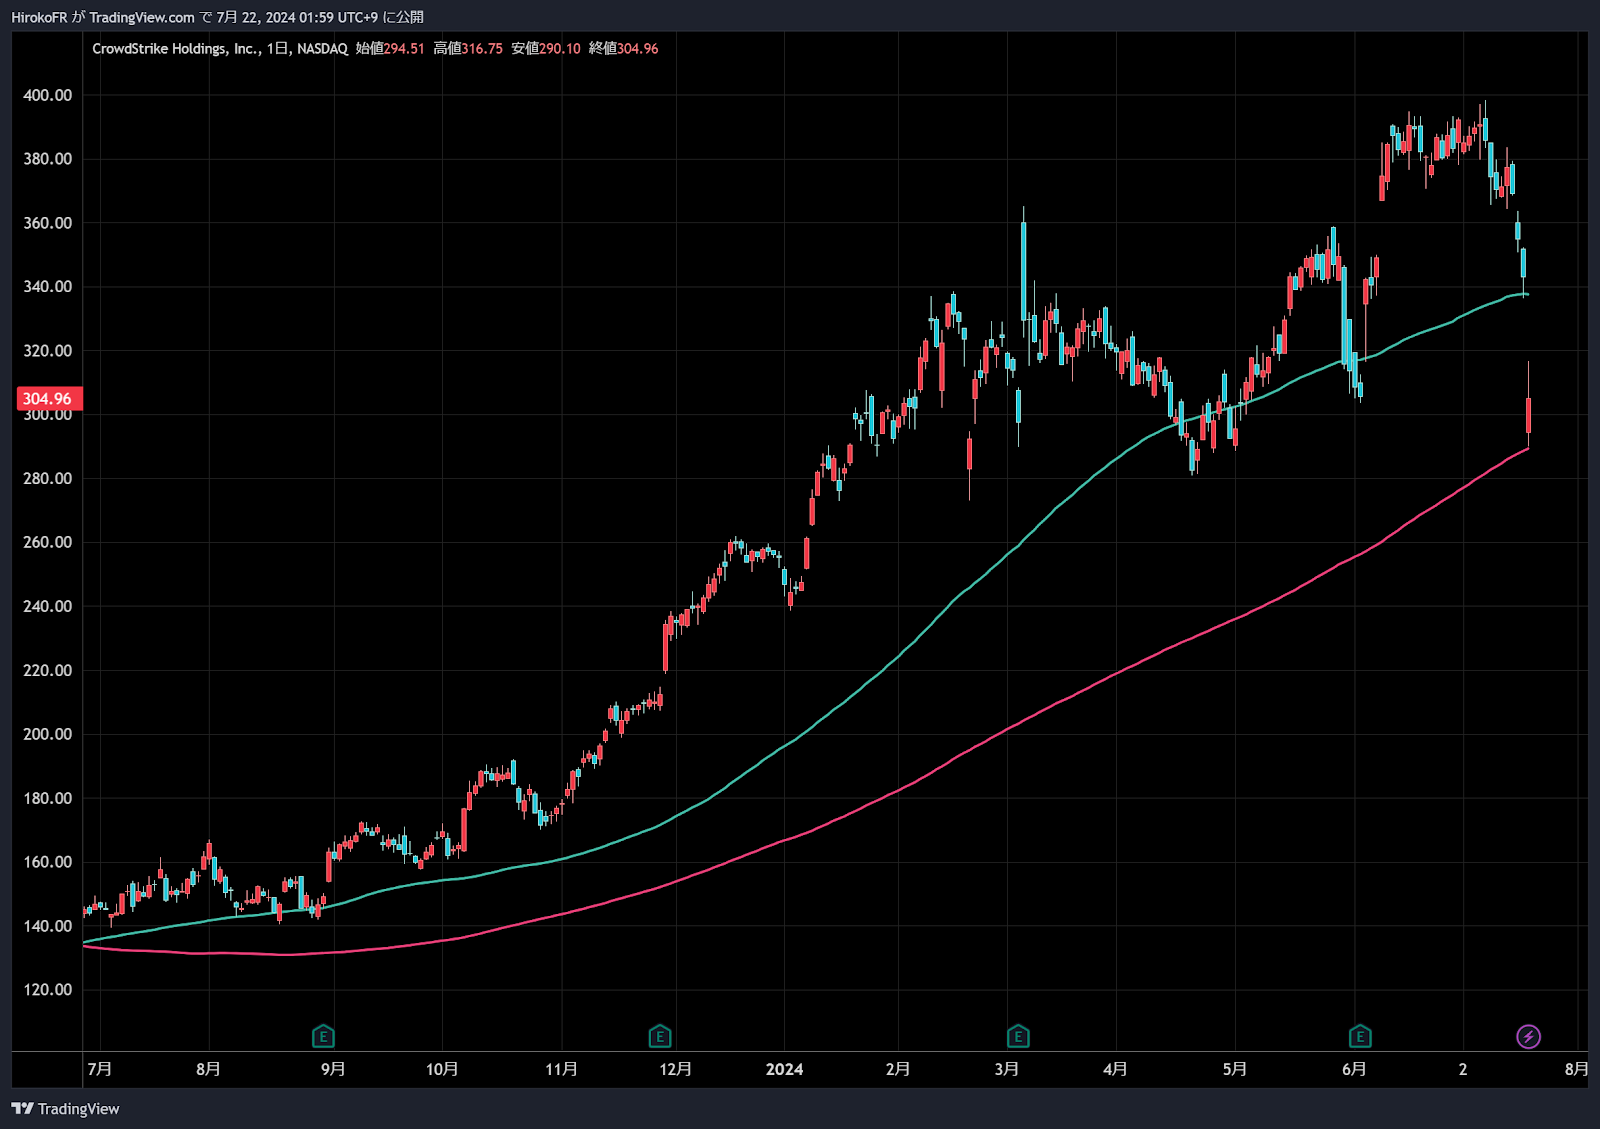Click the 7月 time axis label
Viewport: 1600px width, 1129px height.
pyautogui.click(x=99, y=1069)
